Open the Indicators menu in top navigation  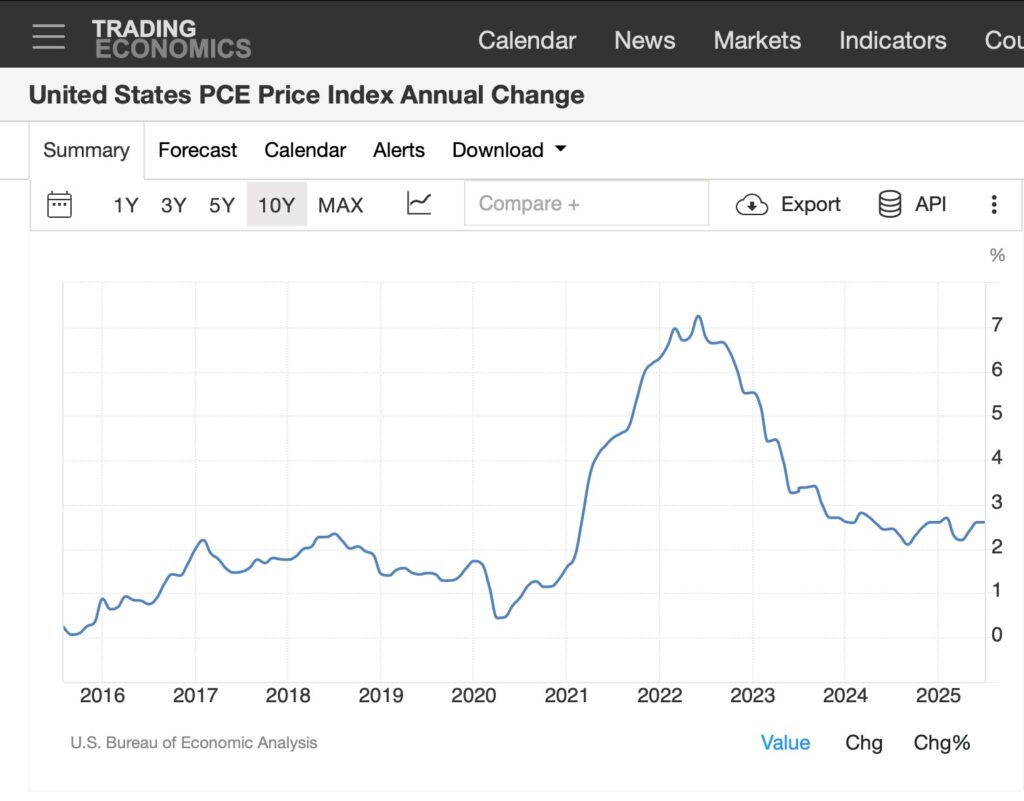click(892, 40)
